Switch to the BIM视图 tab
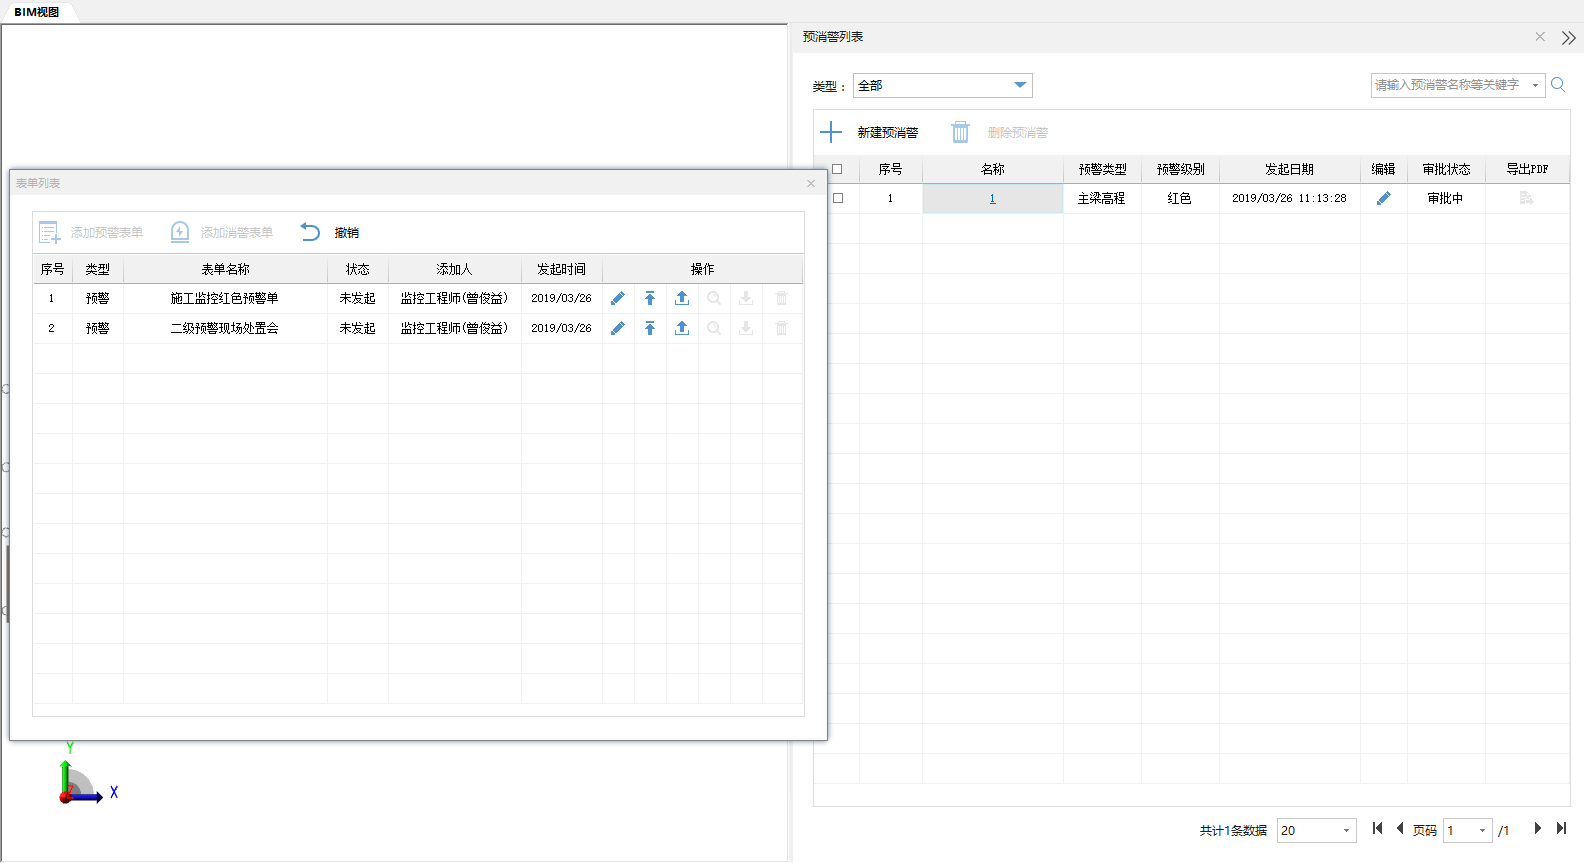Screen dimensions: 1584x863 37,12
